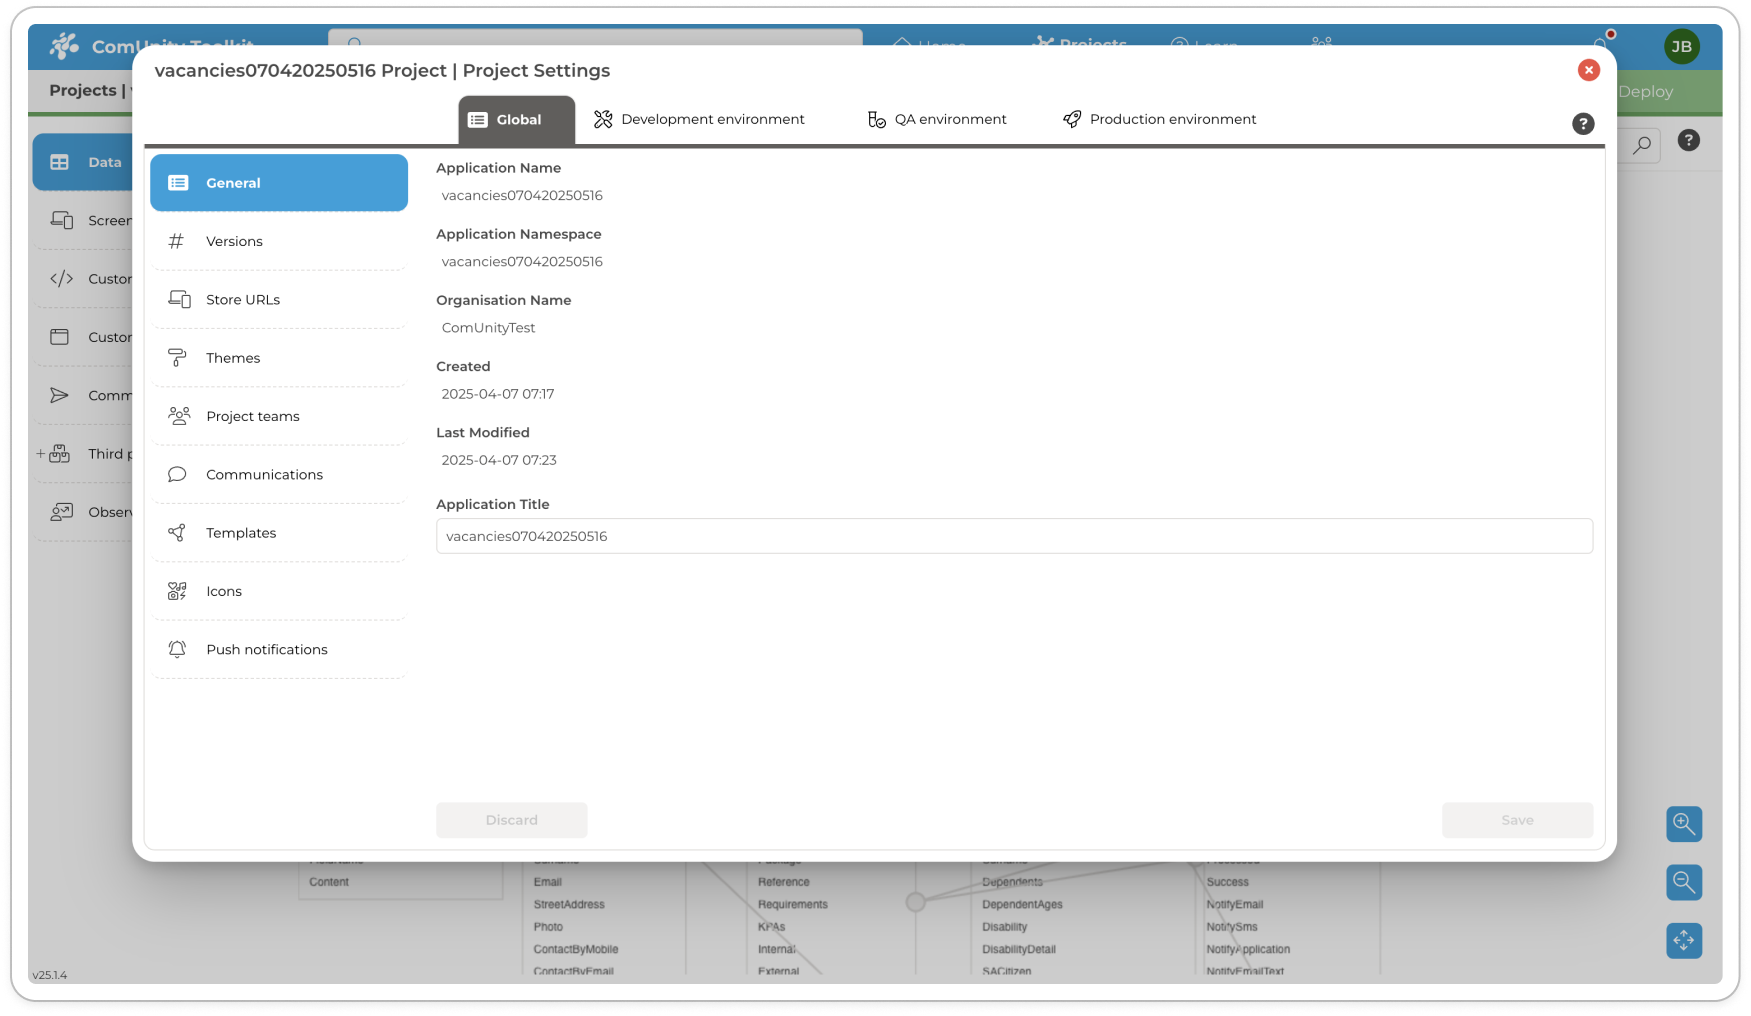Screen dimensions: 1751x1016
Task: Click the fit-to-screen arrows button
Action: coord(1684,940)
